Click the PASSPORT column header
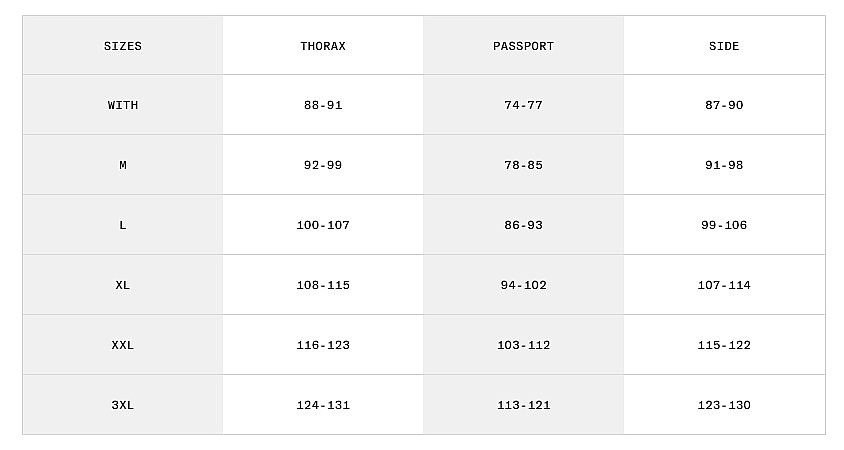Screen dimensions: 844x450 pos(523,46)
